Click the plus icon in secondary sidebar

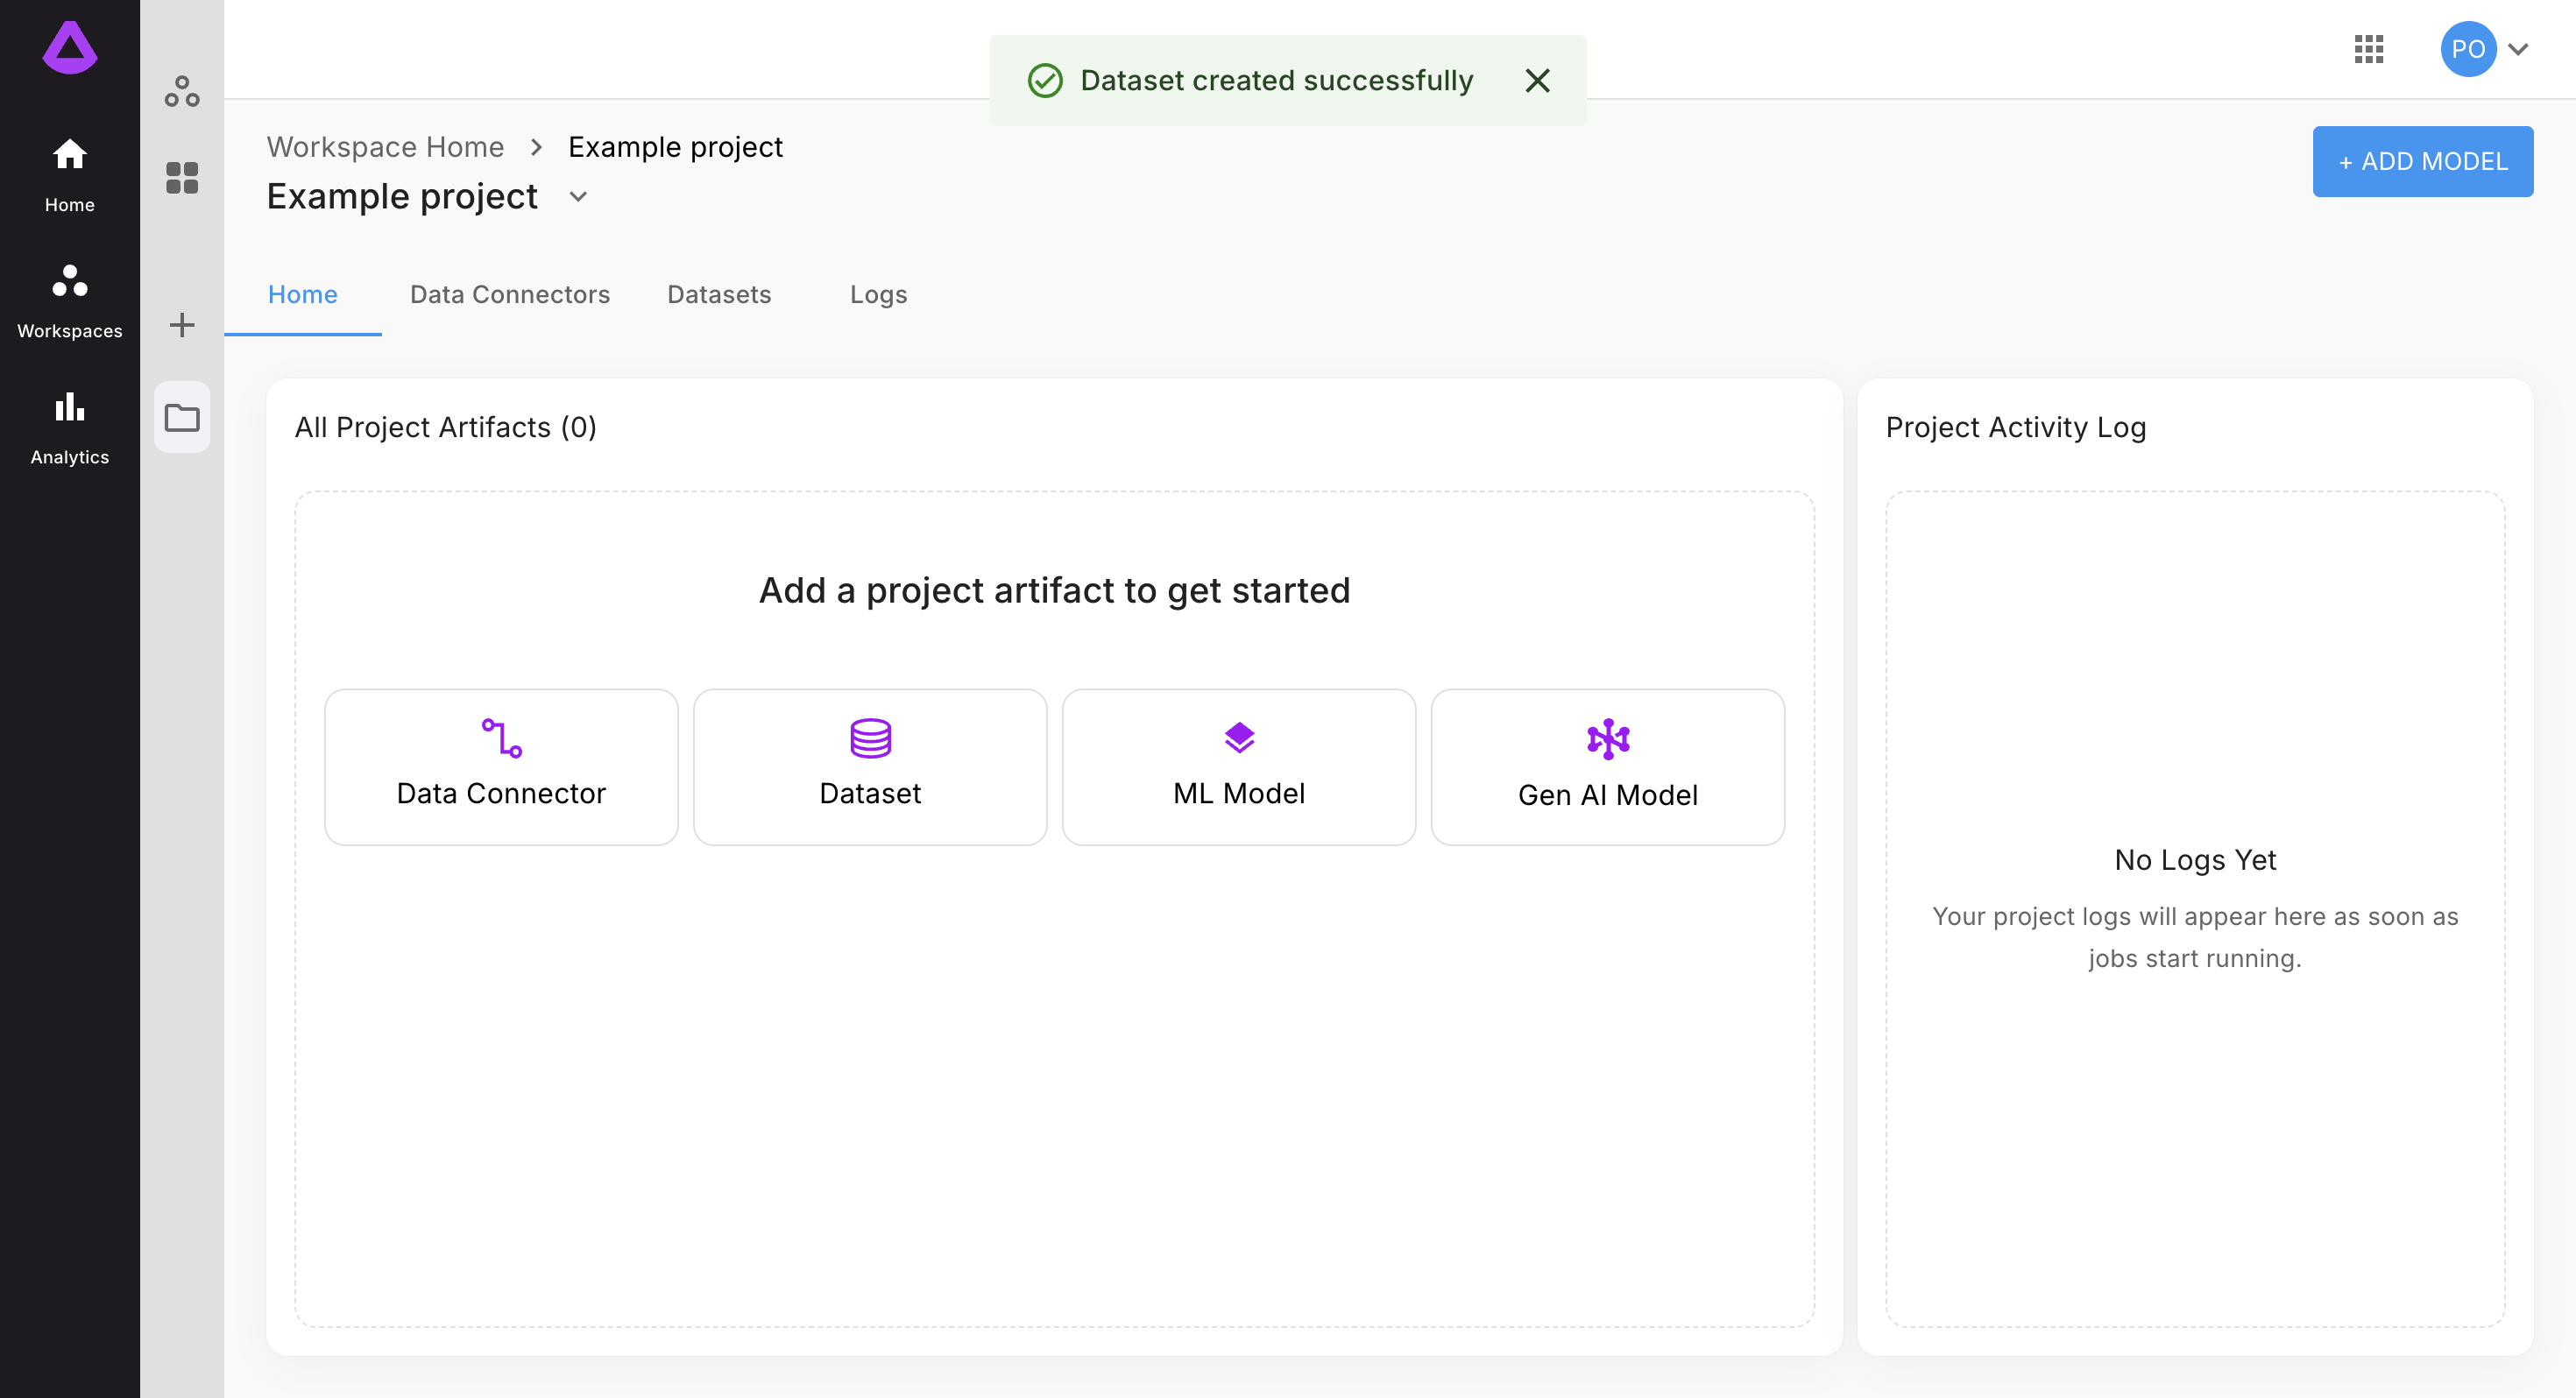[x=182, y=324]
